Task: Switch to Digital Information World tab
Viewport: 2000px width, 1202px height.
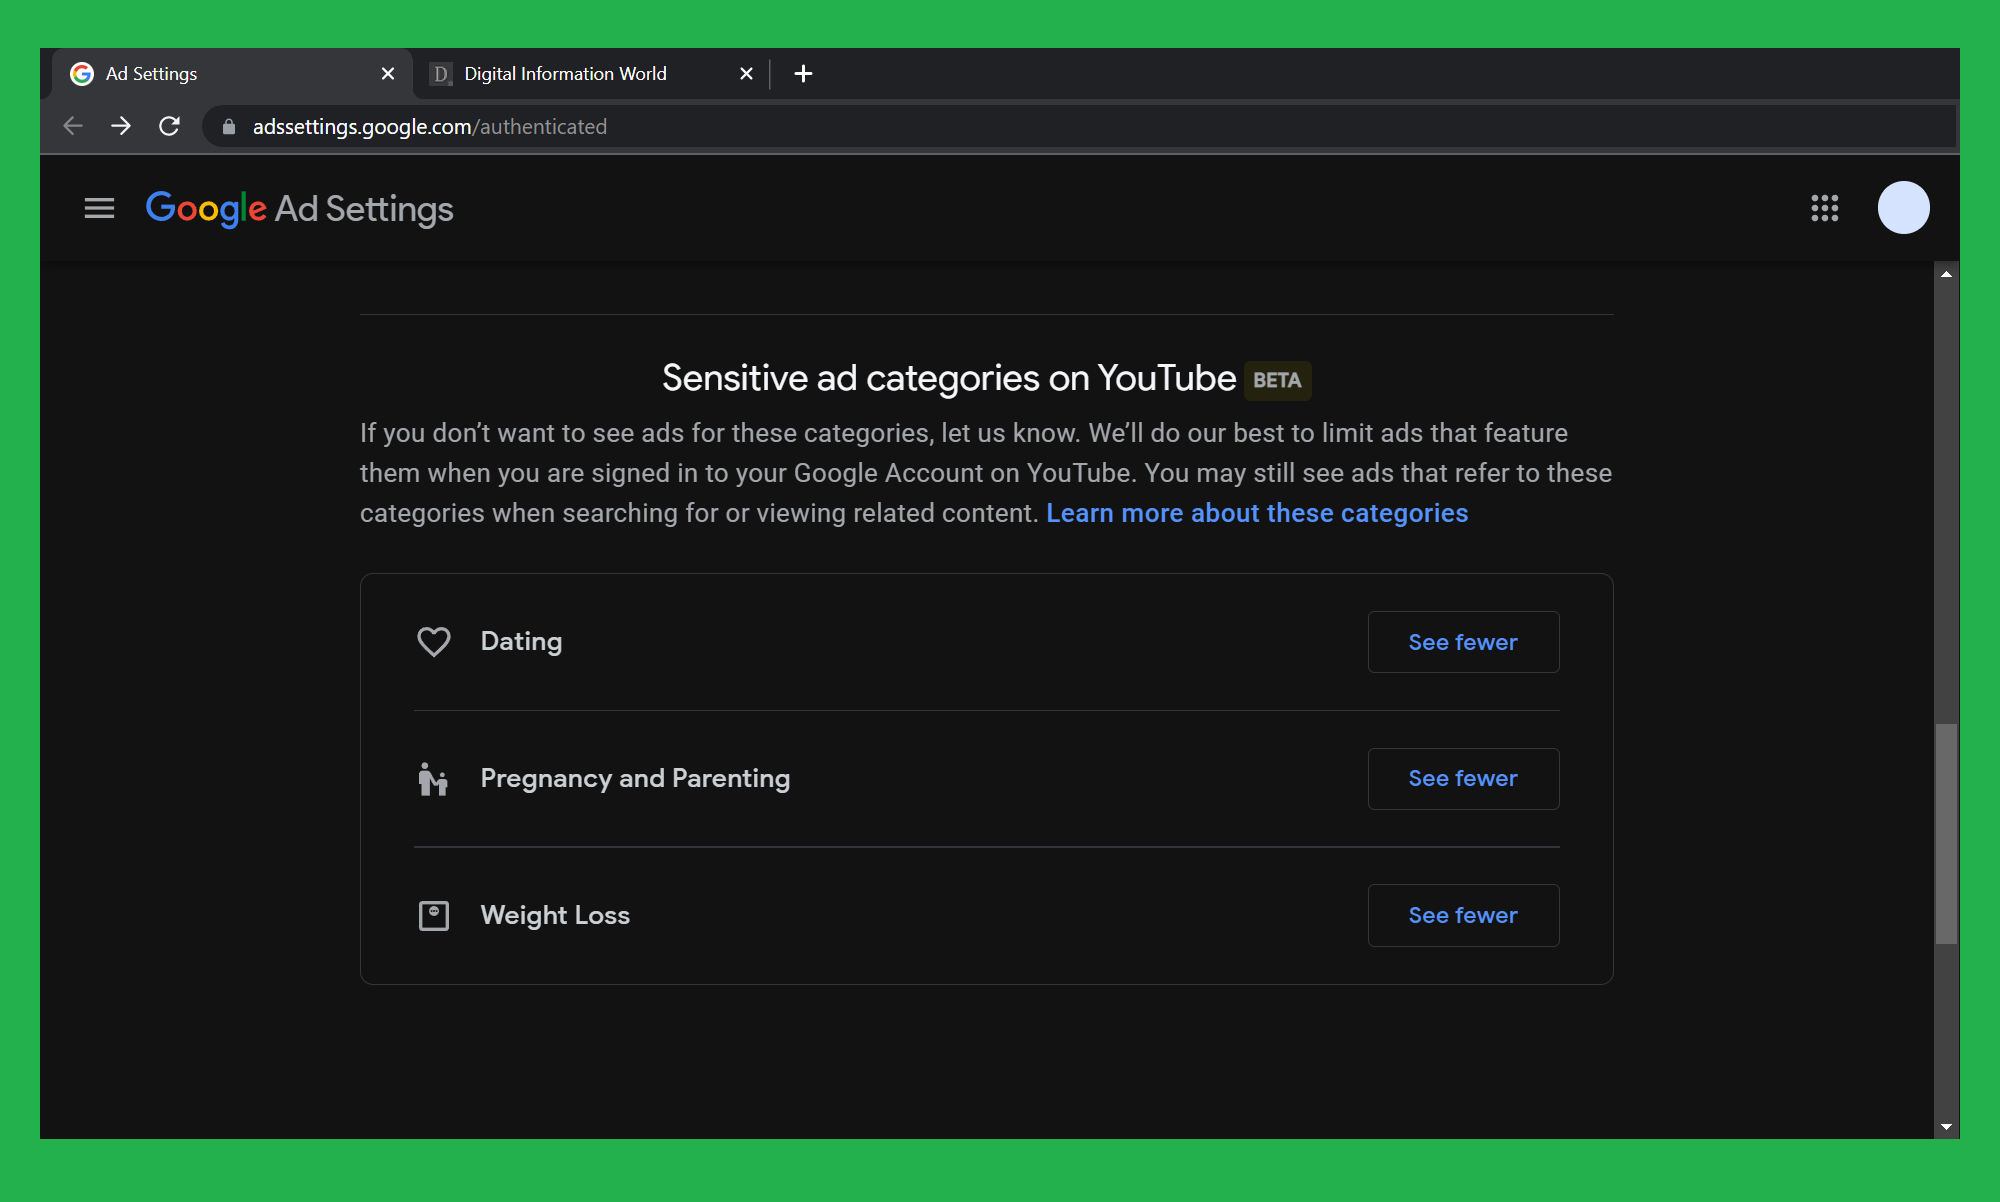Action: [565, 74]
